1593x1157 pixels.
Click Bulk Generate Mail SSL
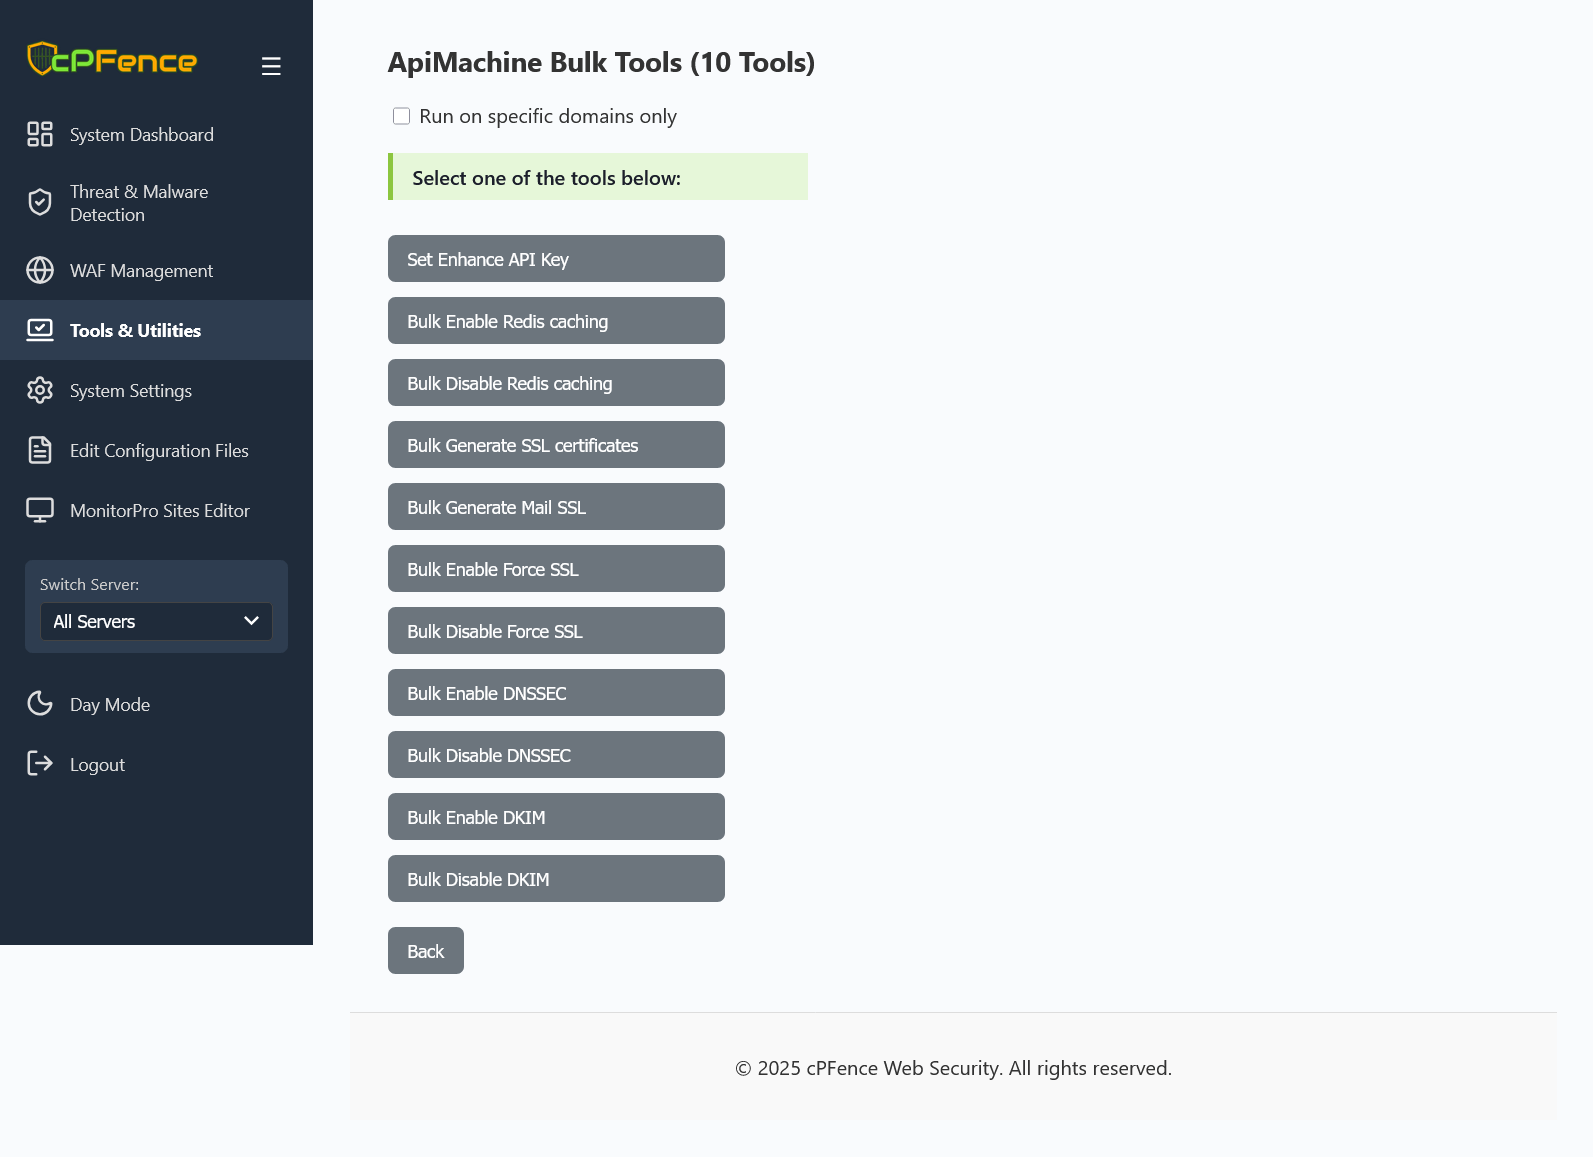[x=556, y=507]
